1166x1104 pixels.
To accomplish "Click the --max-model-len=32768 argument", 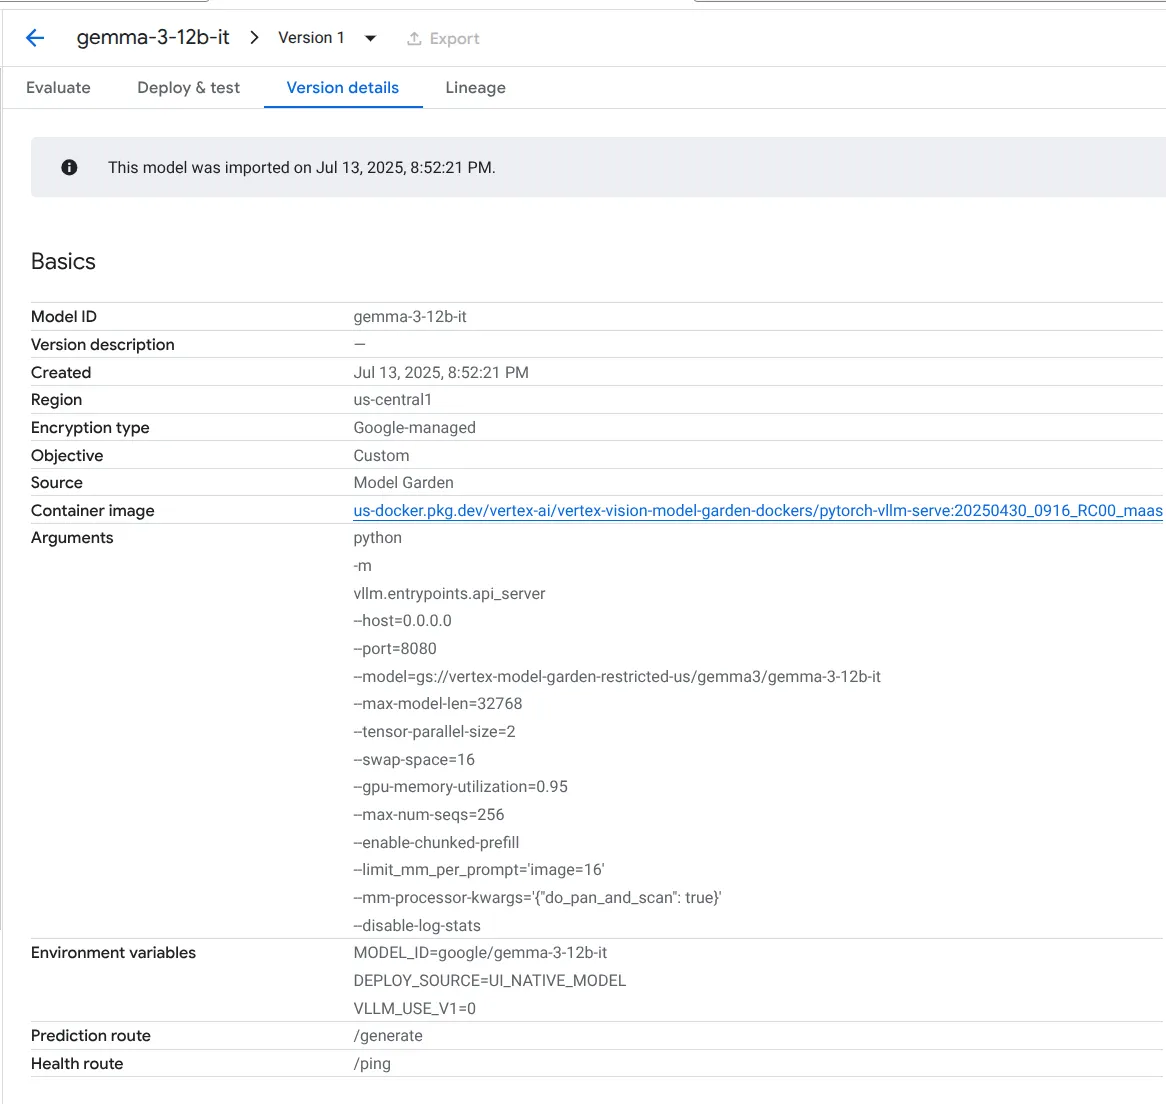I will click(x=438, y=704).
